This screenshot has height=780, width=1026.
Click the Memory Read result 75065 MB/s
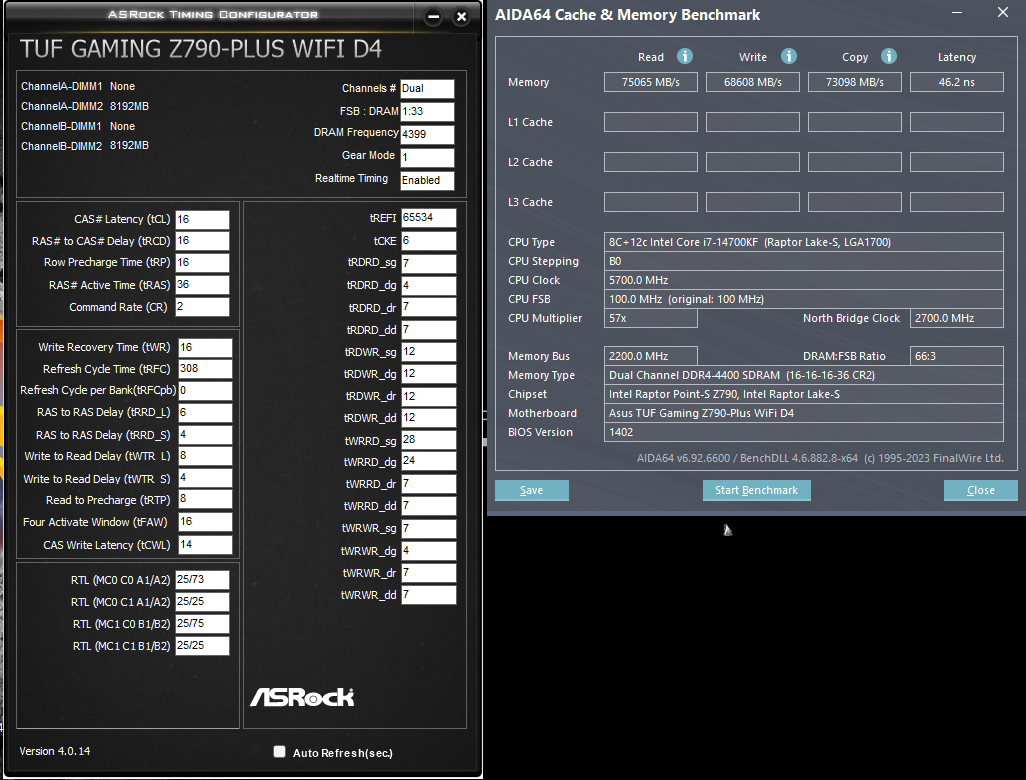click(650, 82)
